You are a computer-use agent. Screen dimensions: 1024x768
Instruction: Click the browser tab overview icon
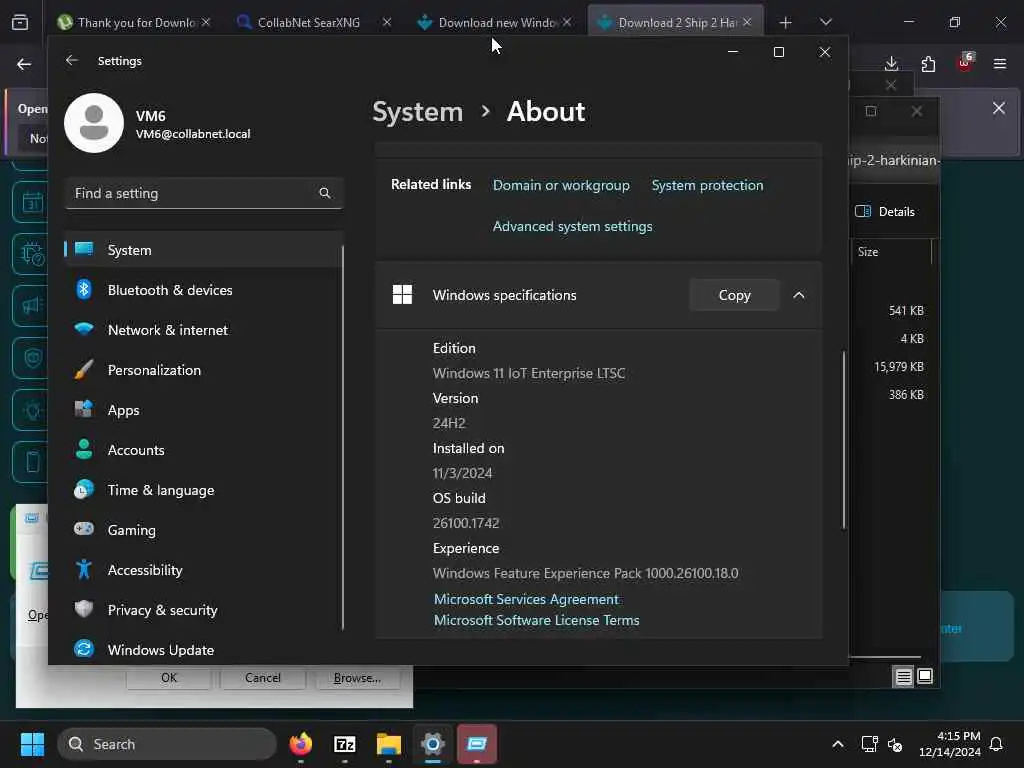20,22
